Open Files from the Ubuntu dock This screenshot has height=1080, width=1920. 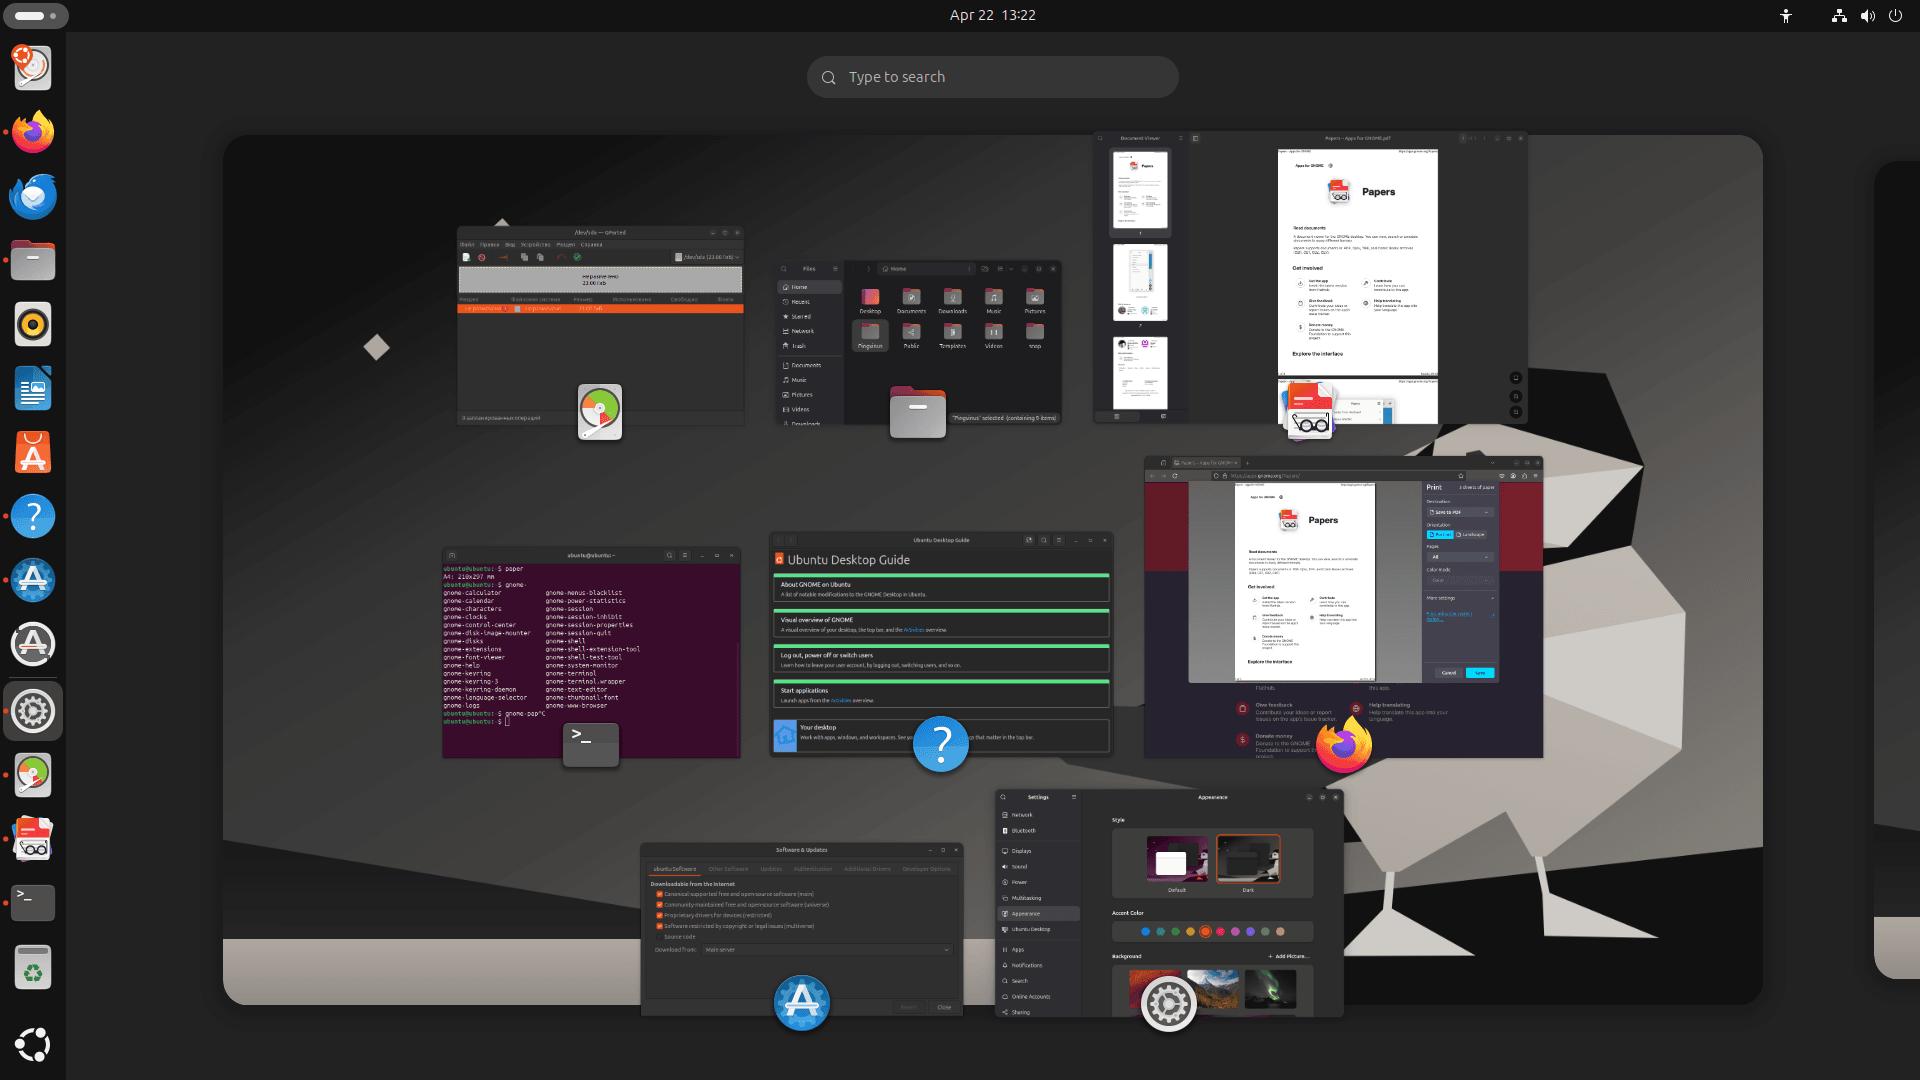click(33, 260)
